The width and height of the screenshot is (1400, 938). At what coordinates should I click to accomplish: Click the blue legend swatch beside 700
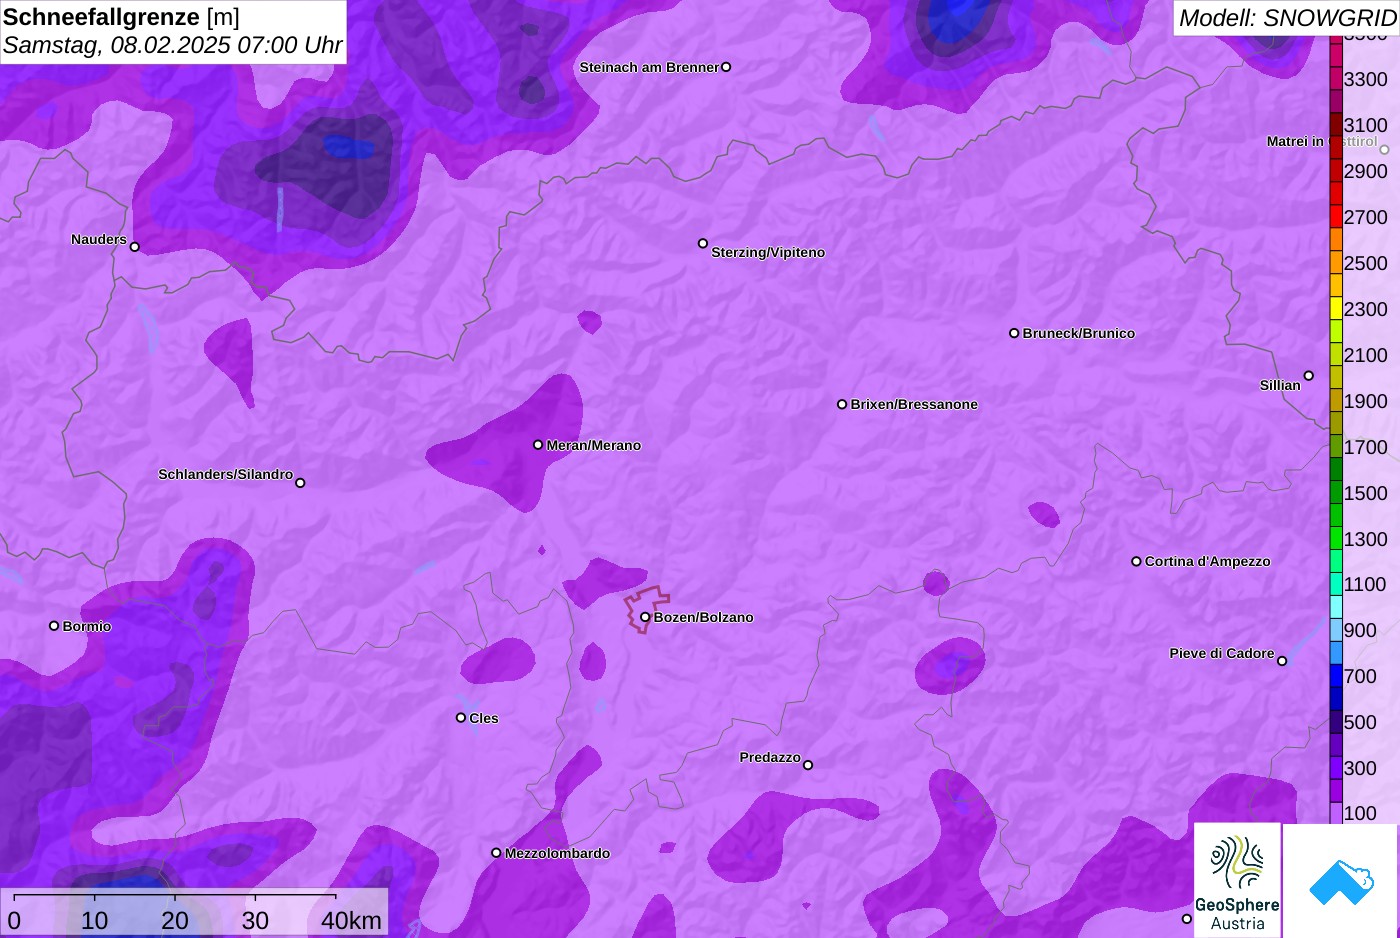click(x=1336, y=676)
